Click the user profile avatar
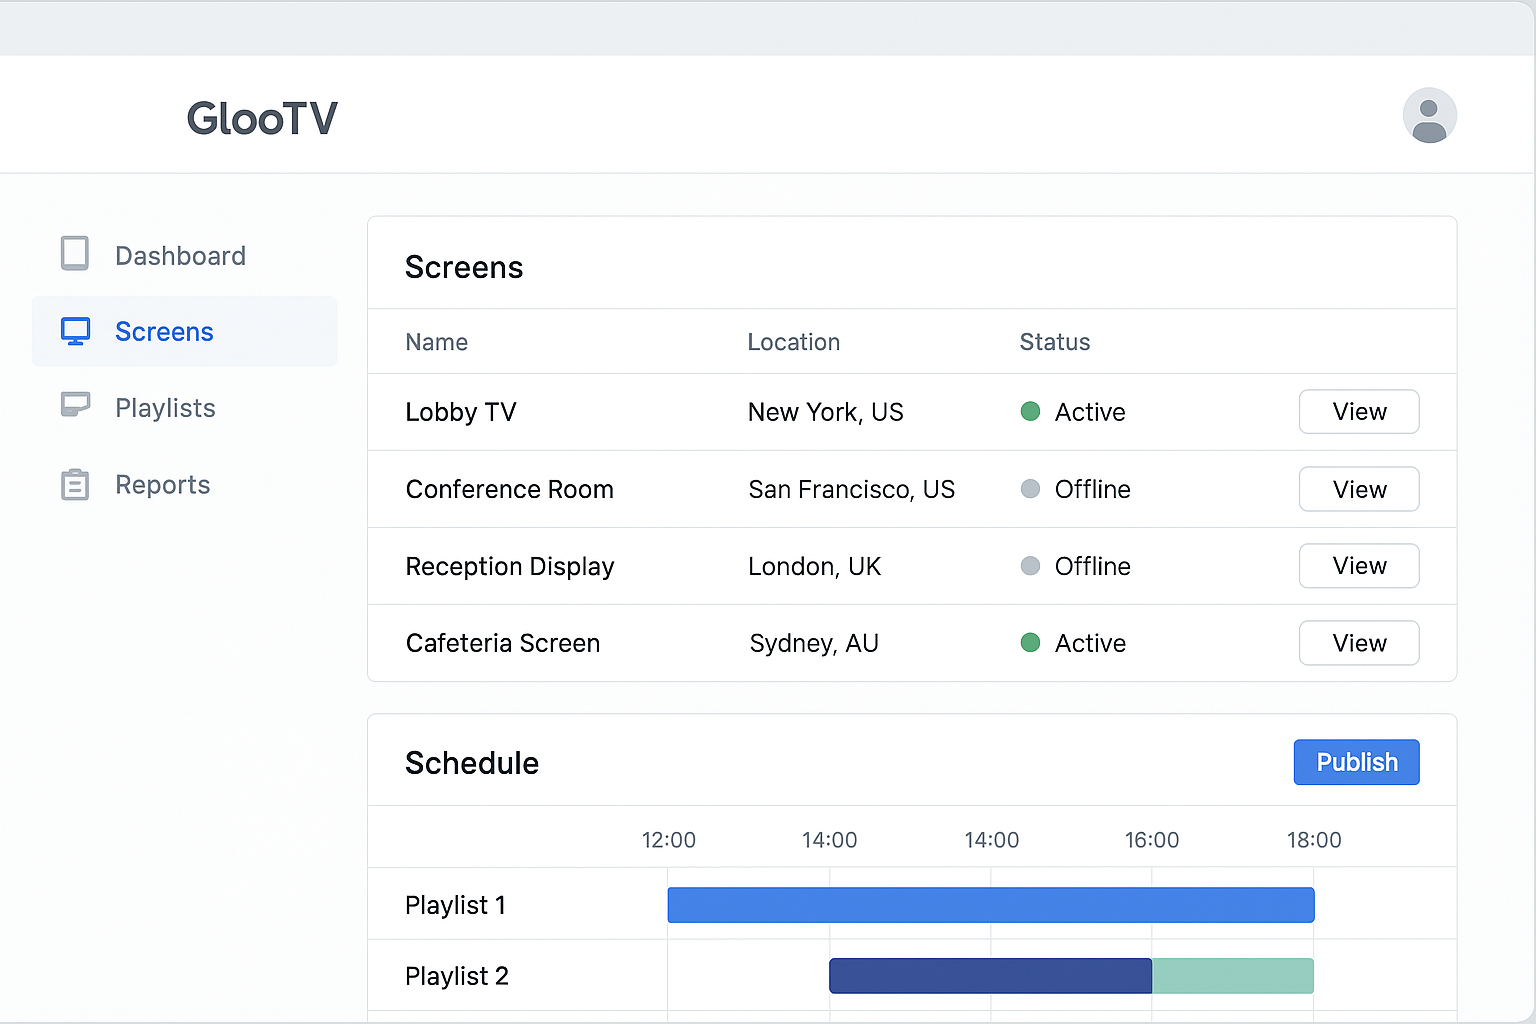This screenshot has width=1536, height=1024. [1430, 115]
